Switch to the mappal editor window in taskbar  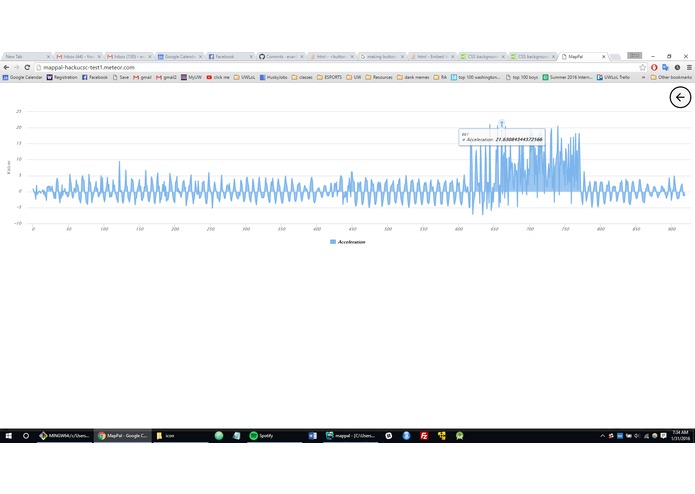(x=351, y=436)
